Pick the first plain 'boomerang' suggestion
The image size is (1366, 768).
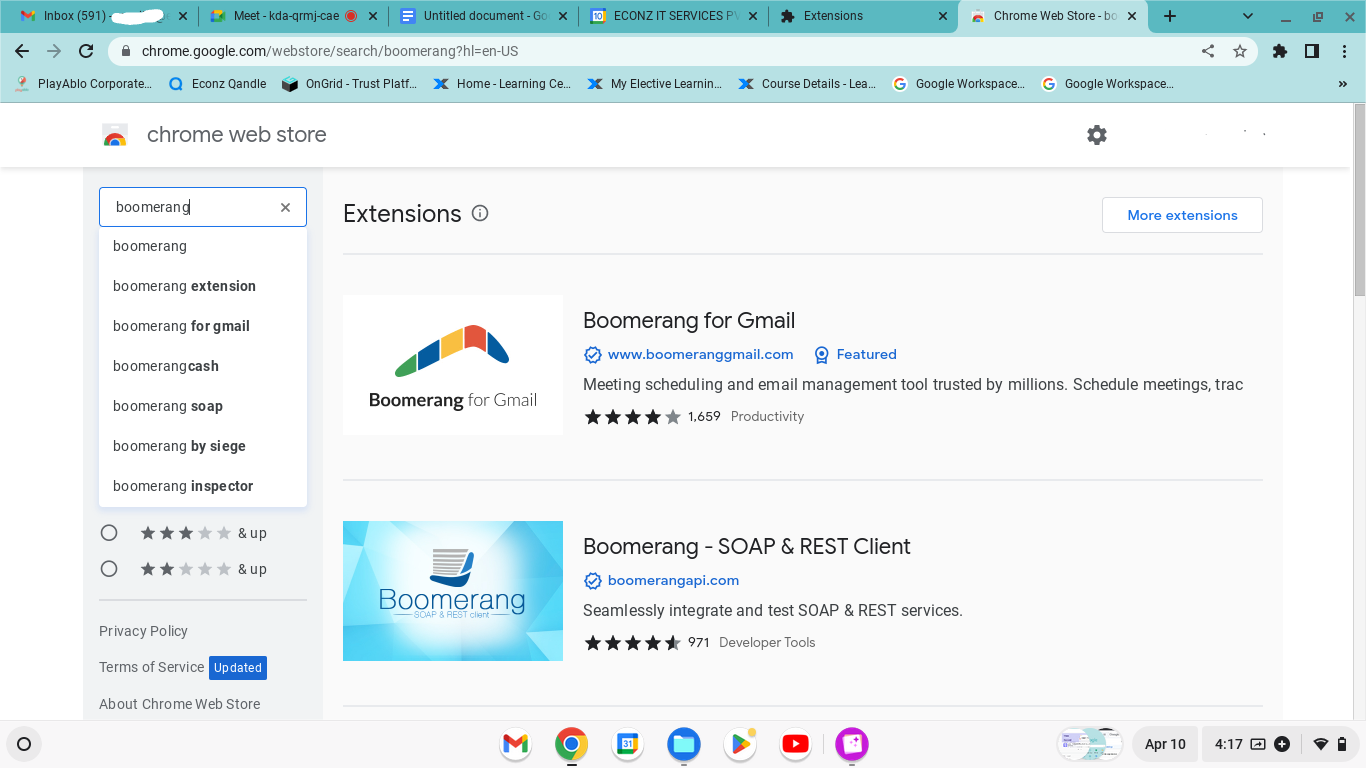pyautogui.click(x=203, y=246)
